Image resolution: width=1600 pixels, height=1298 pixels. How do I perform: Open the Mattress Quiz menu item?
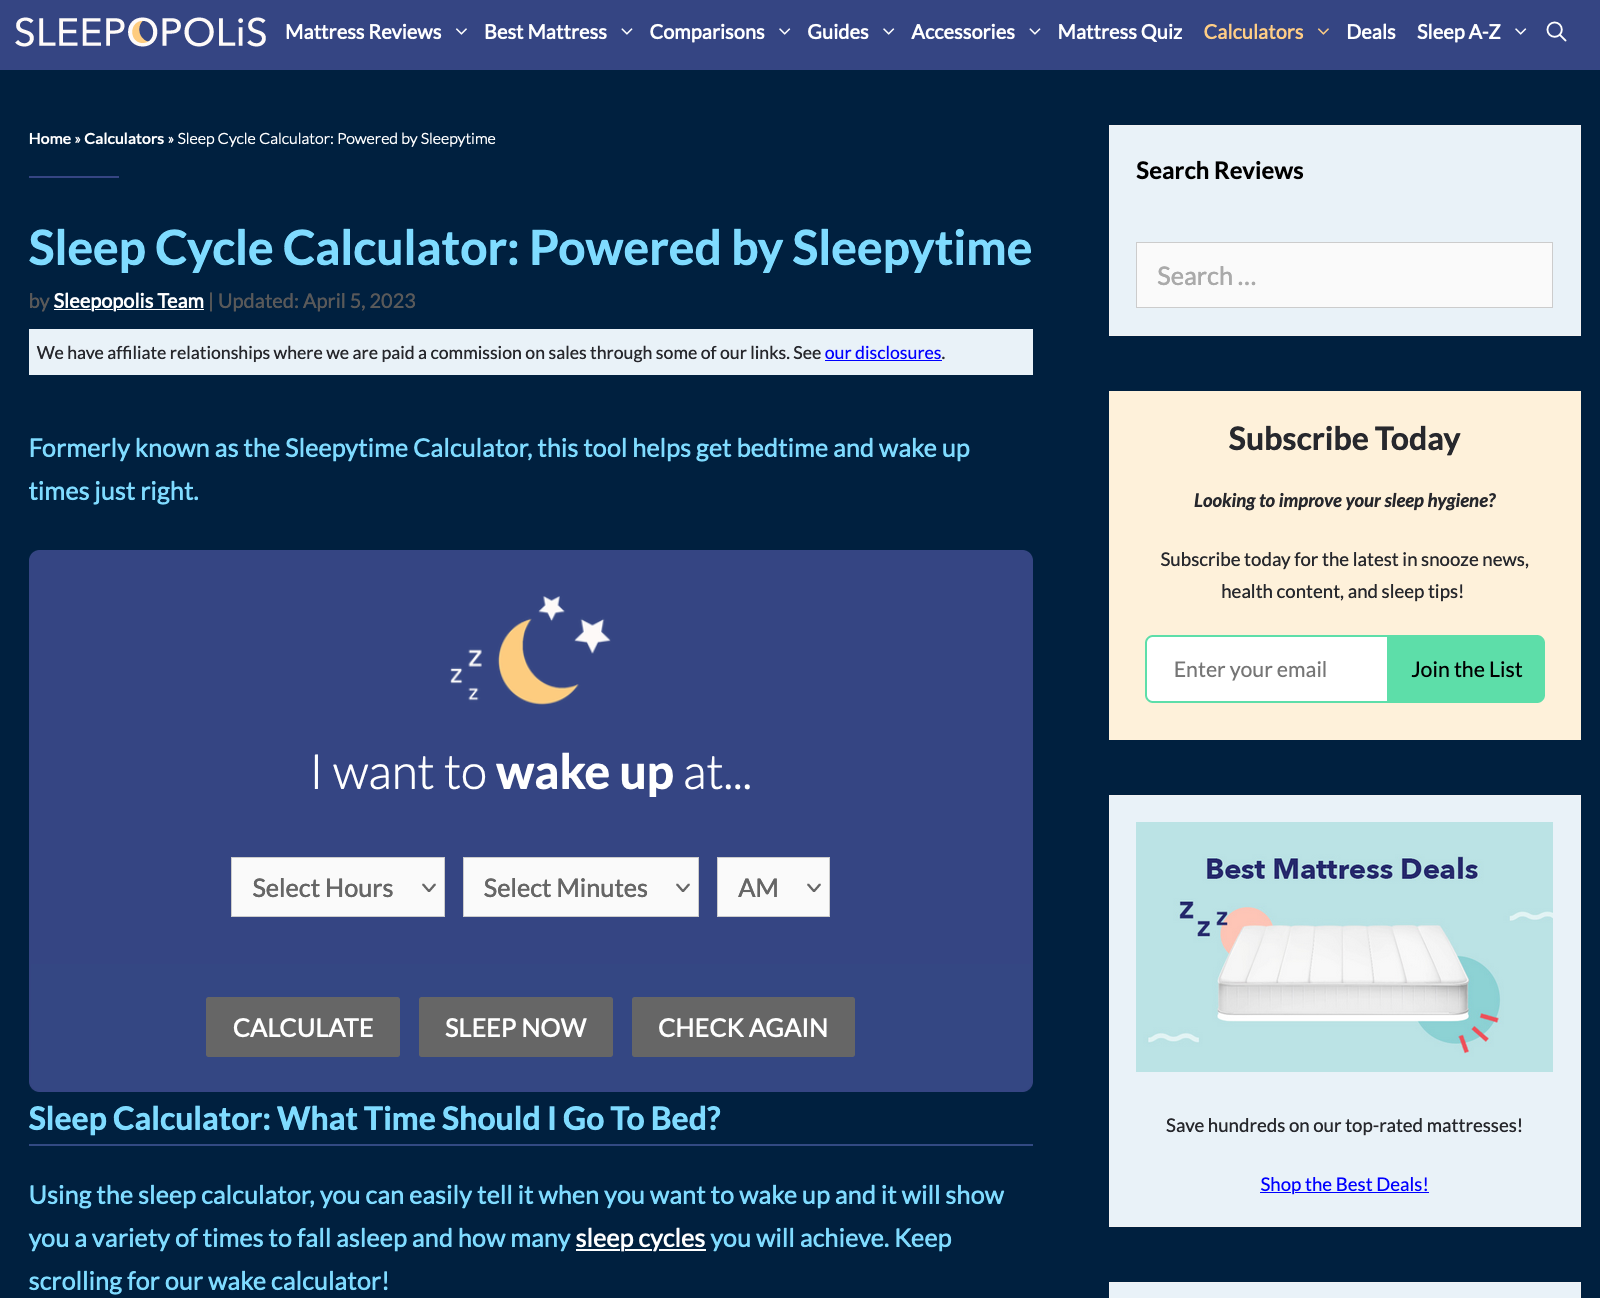(x=1119, y=31)
